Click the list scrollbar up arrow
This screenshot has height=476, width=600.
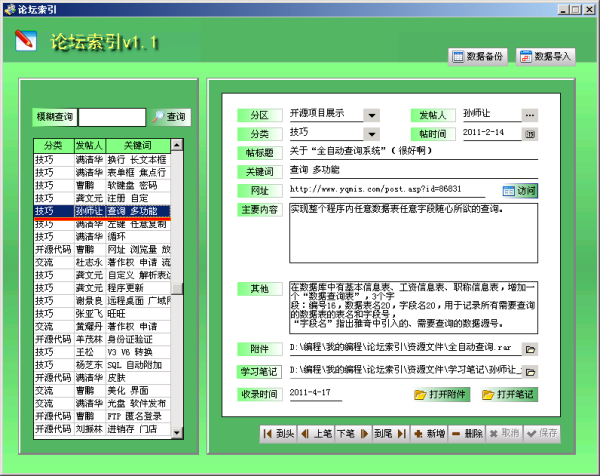[177, 145]
